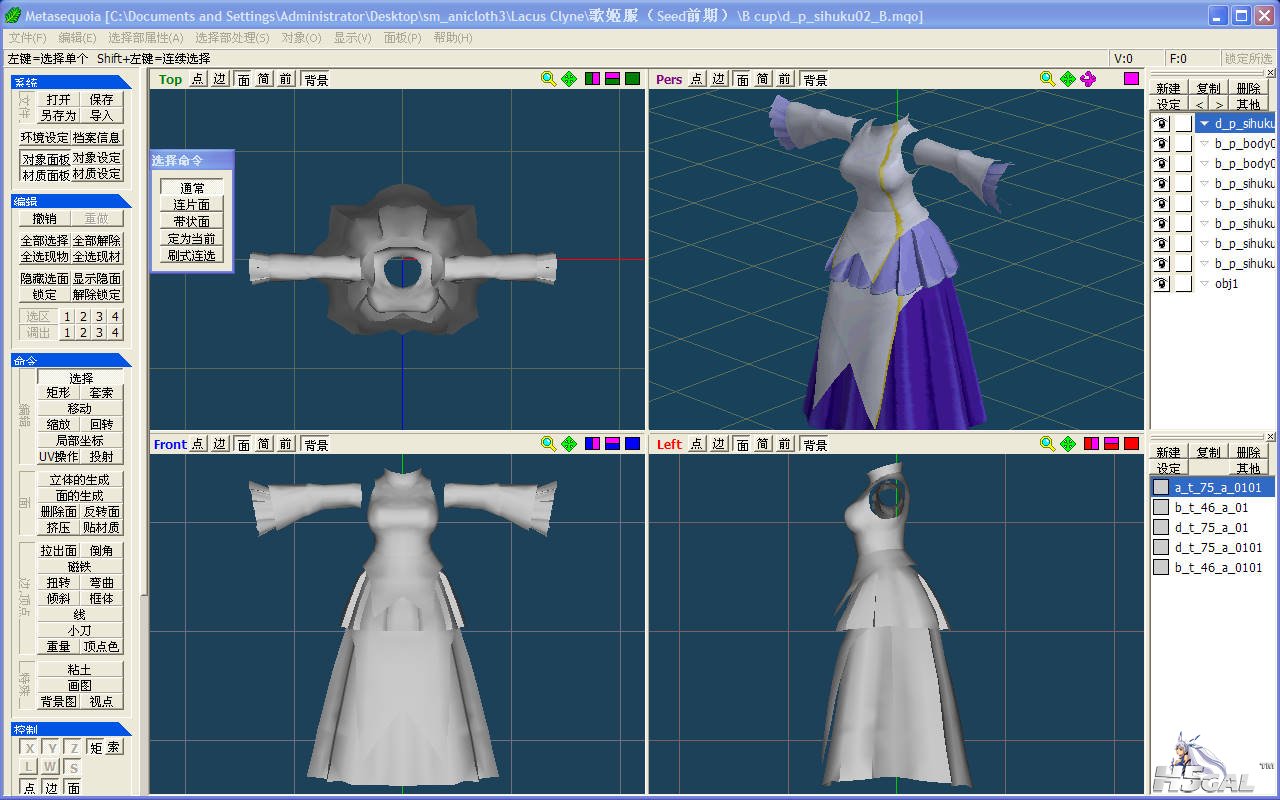Toggle visibility of the d_p_sihuku object

(x=1161, y=124)
